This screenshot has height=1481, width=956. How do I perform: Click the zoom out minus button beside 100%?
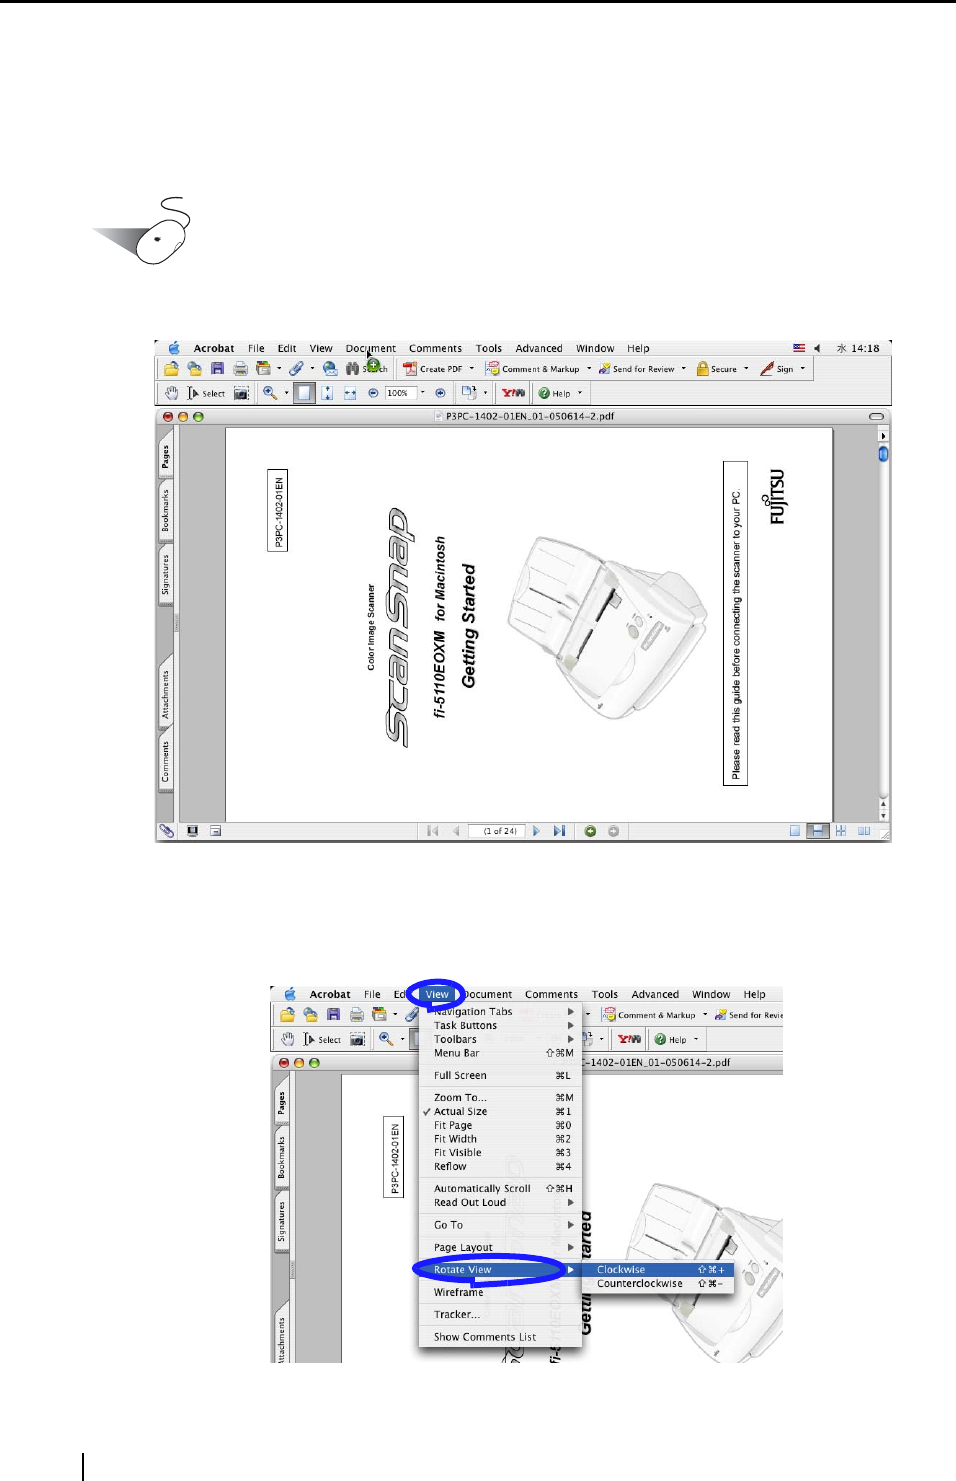(x=373, y=393)
